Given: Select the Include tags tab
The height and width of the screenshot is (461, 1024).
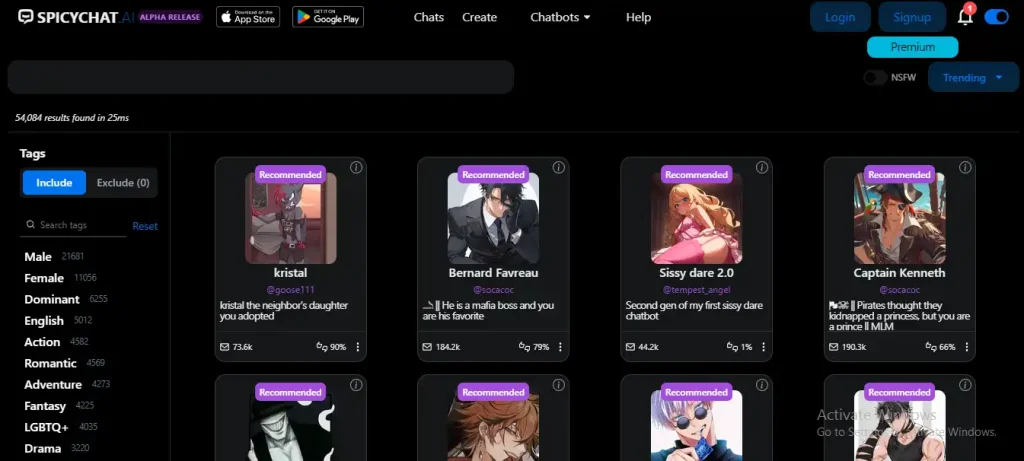Looking at the screenshot, I should coord(54,183).
